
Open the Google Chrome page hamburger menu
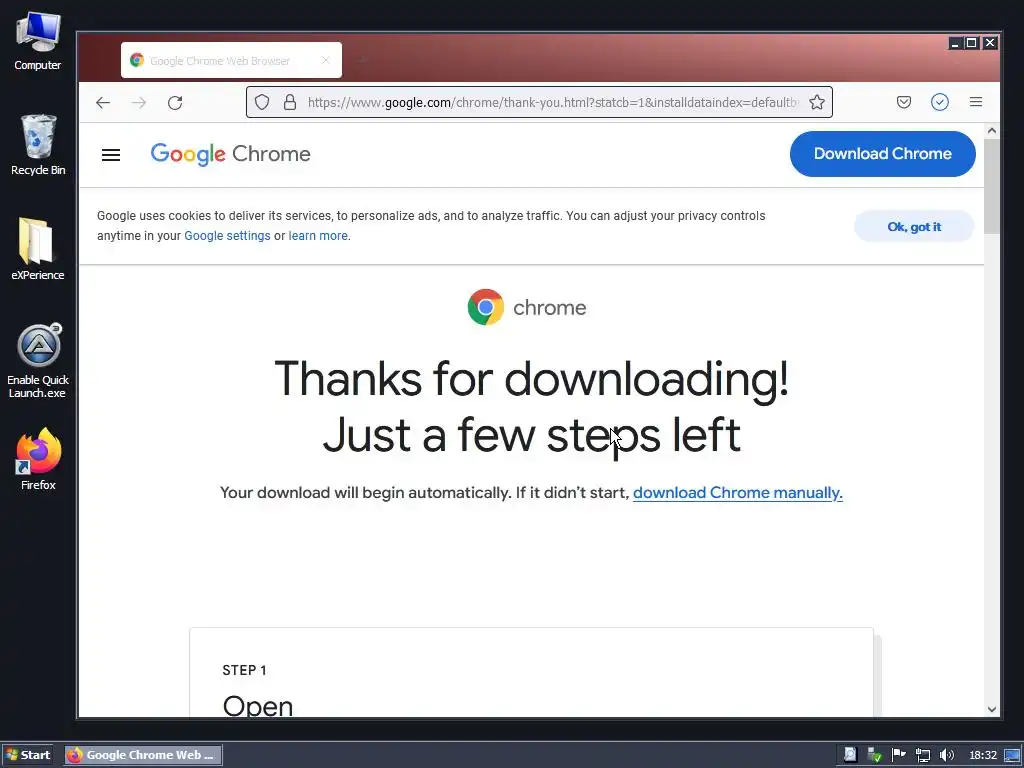pos(111,155)
